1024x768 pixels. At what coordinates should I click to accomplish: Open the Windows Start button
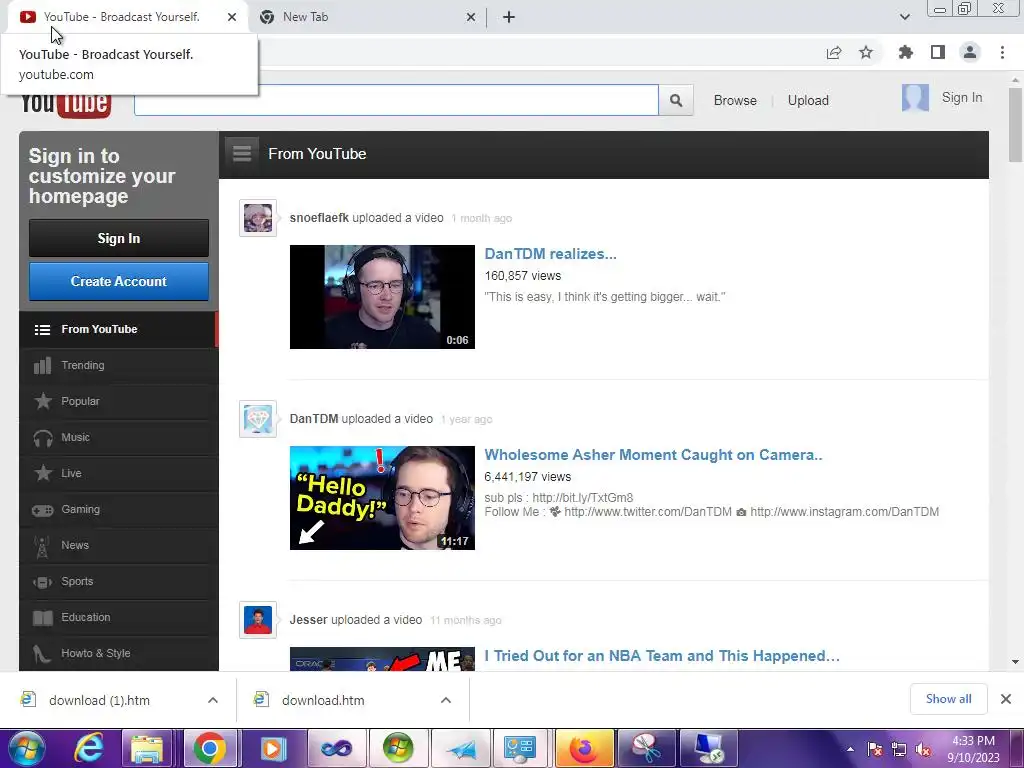point(27,748)
